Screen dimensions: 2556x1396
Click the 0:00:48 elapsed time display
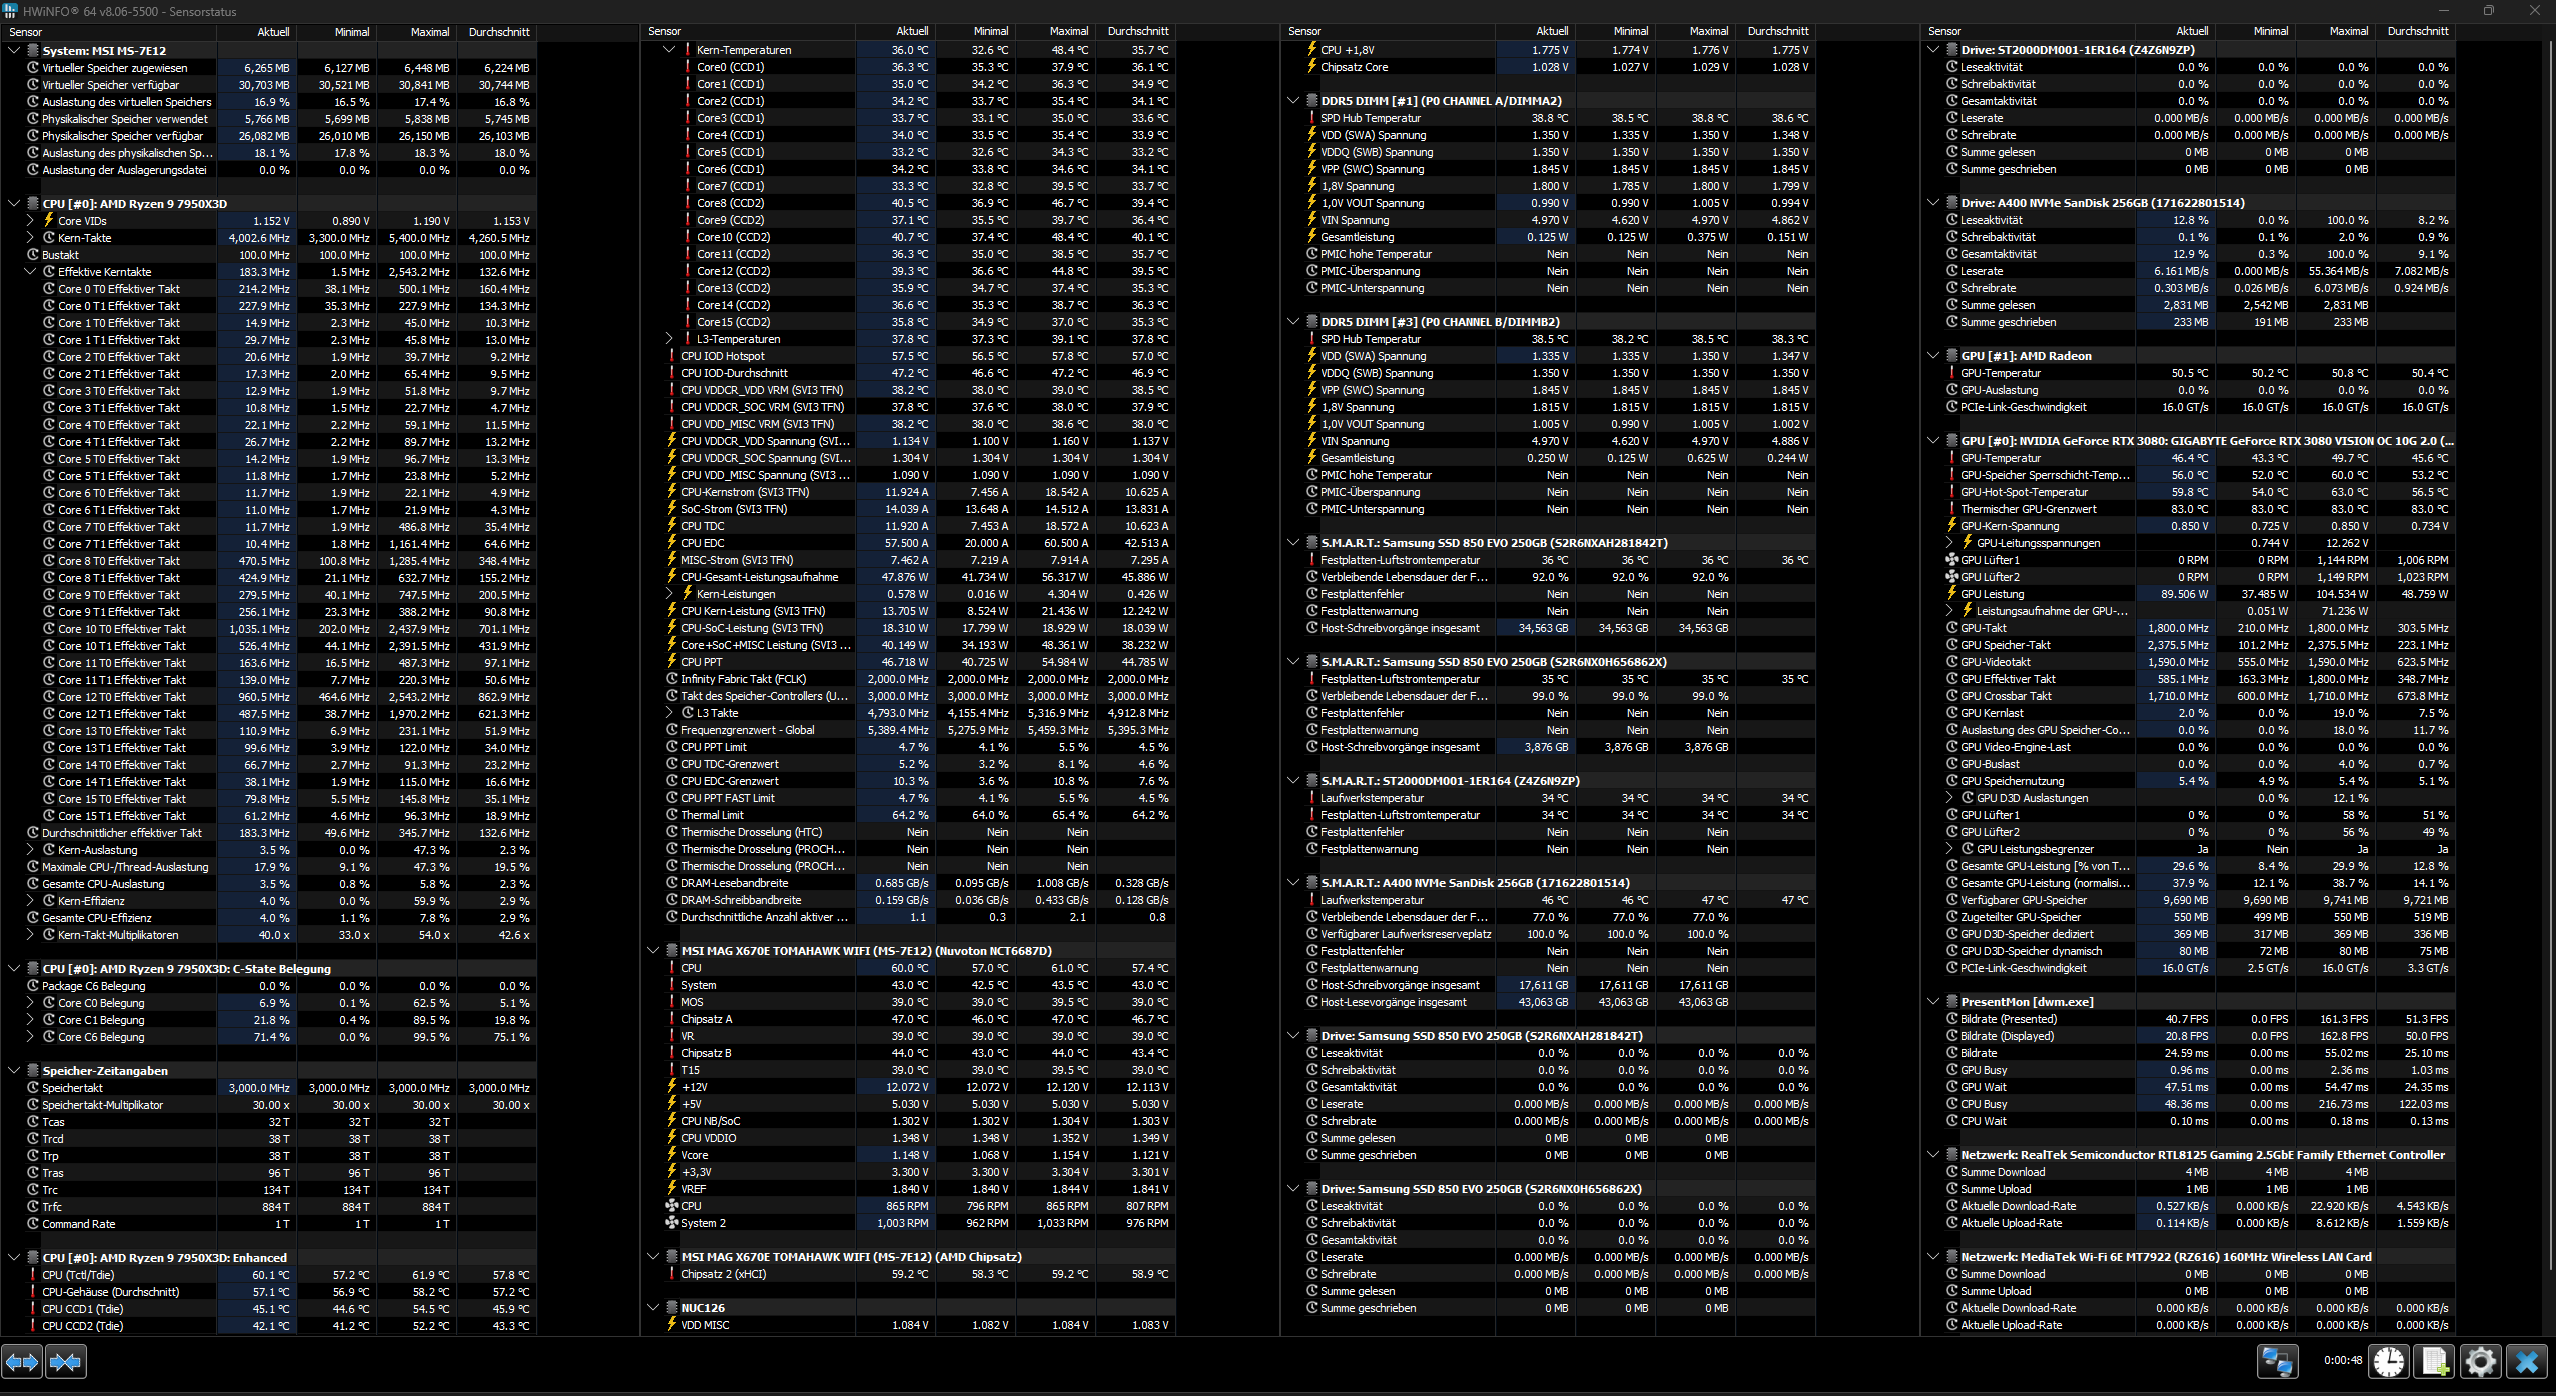pyautogui.click(x=2343, y=1361)
